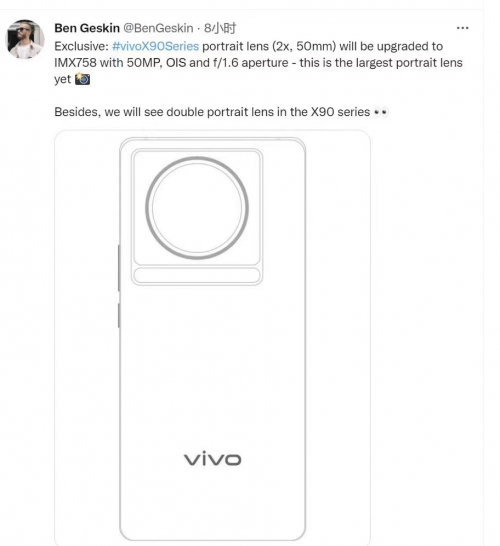Open the @BenGeskin handle link
The height and width of the screenshot is (546, 500).
158,28
